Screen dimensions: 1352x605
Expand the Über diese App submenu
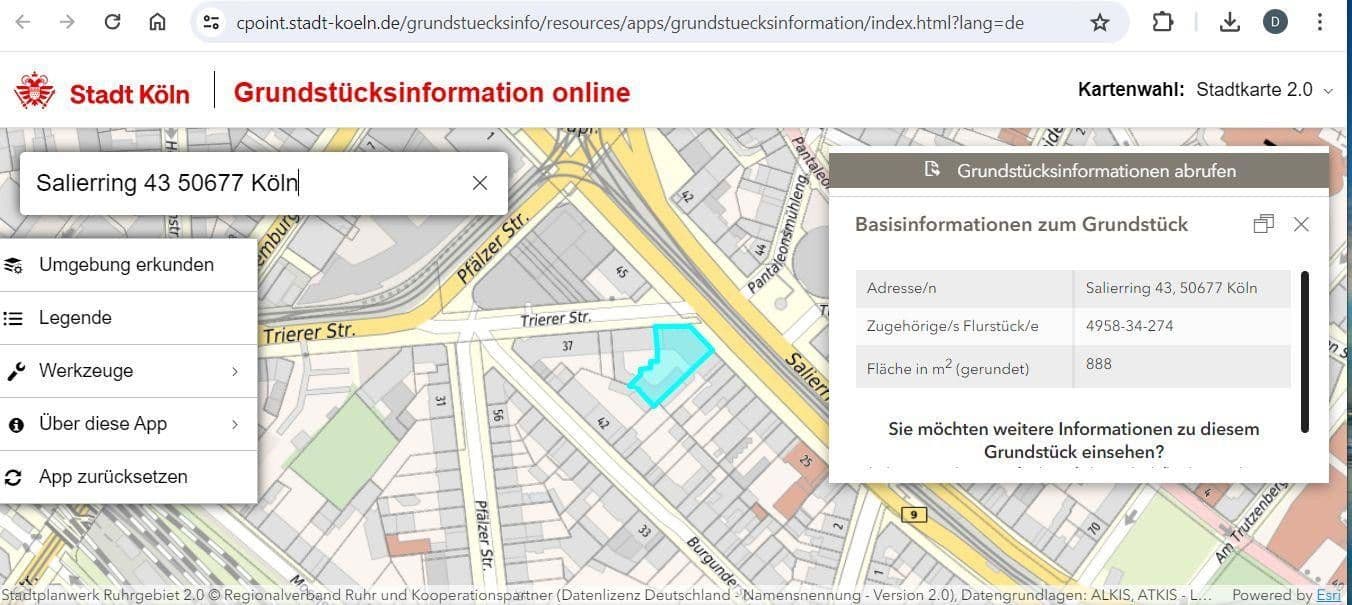[235, 423]
